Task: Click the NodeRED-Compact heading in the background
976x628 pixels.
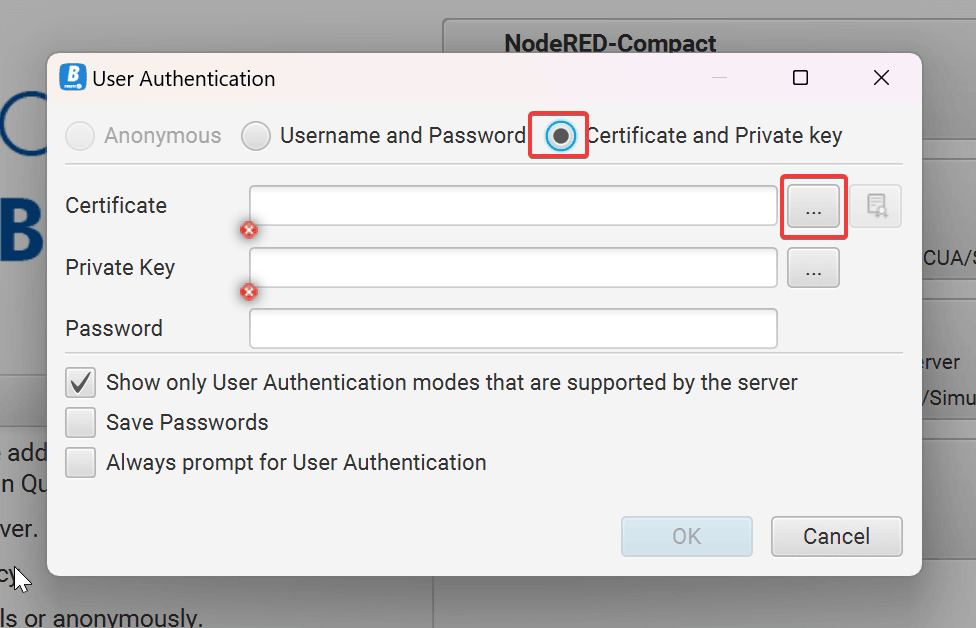Action: pyautogui.click(x=610, y=43)
